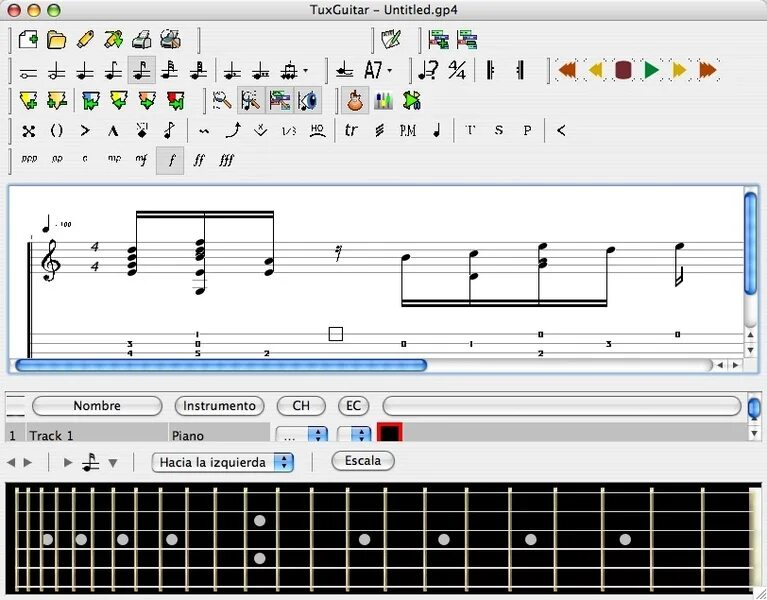The width and height of the screenshot is (767, 600).
Task: Insert repeat close bar
Action: click(x=520, y=71)
